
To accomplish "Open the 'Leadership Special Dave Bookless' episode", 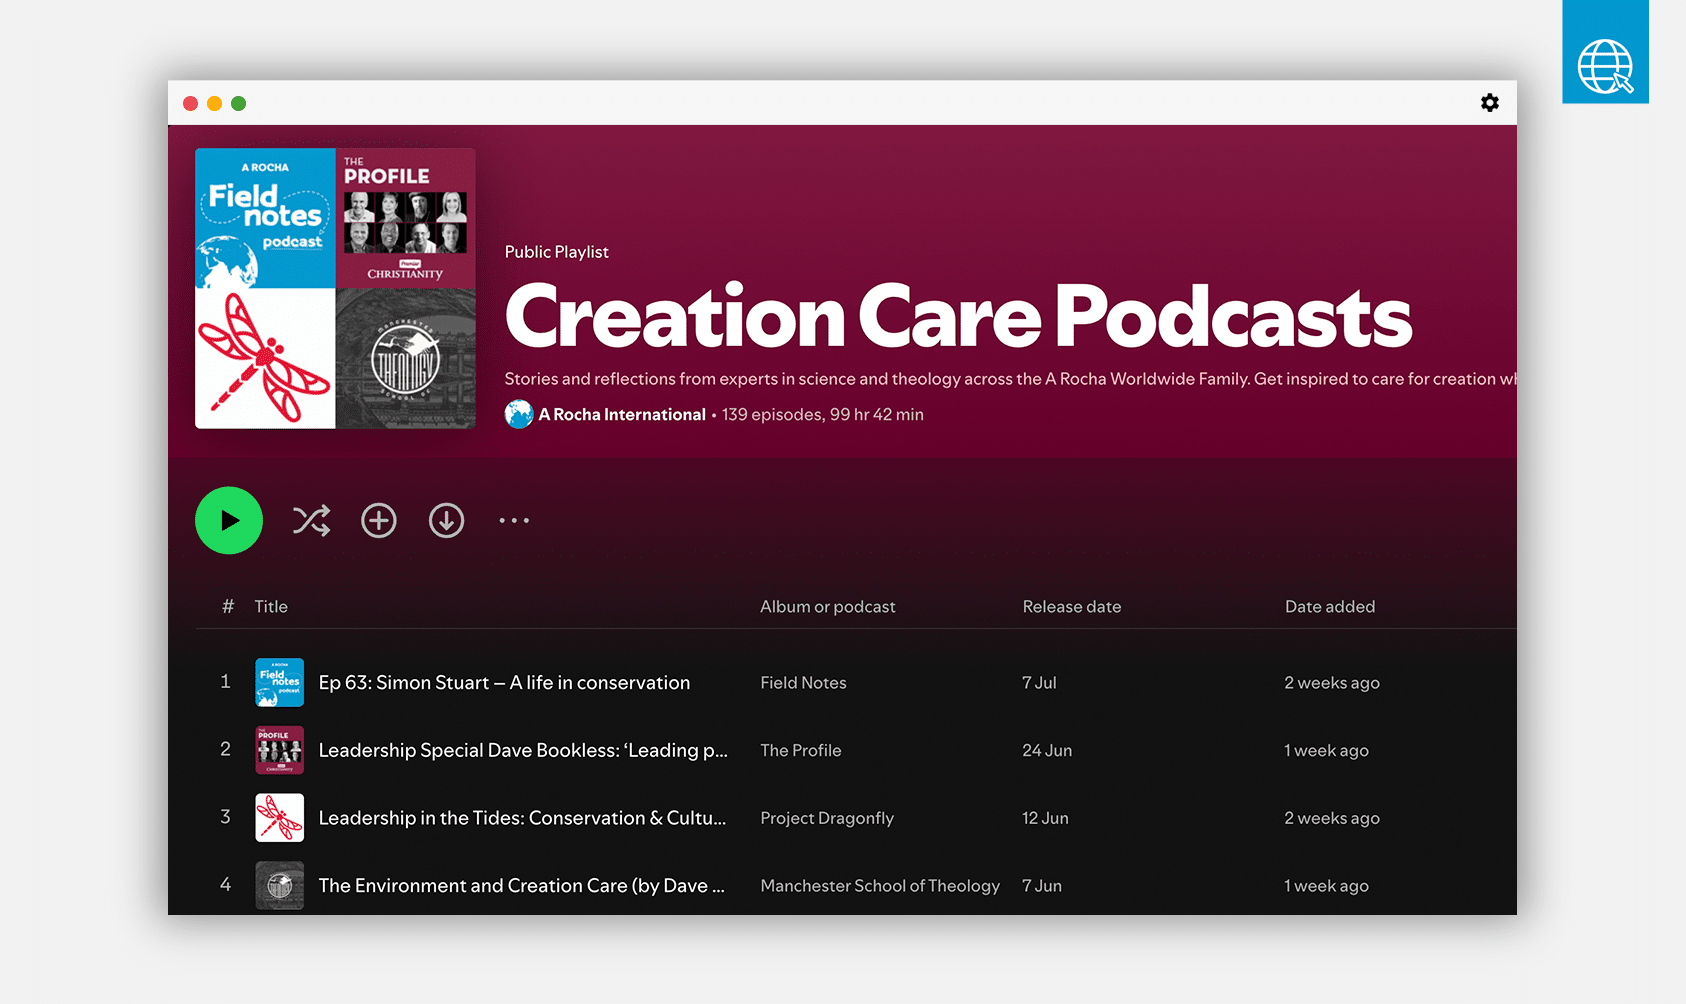I will (523, 750).
